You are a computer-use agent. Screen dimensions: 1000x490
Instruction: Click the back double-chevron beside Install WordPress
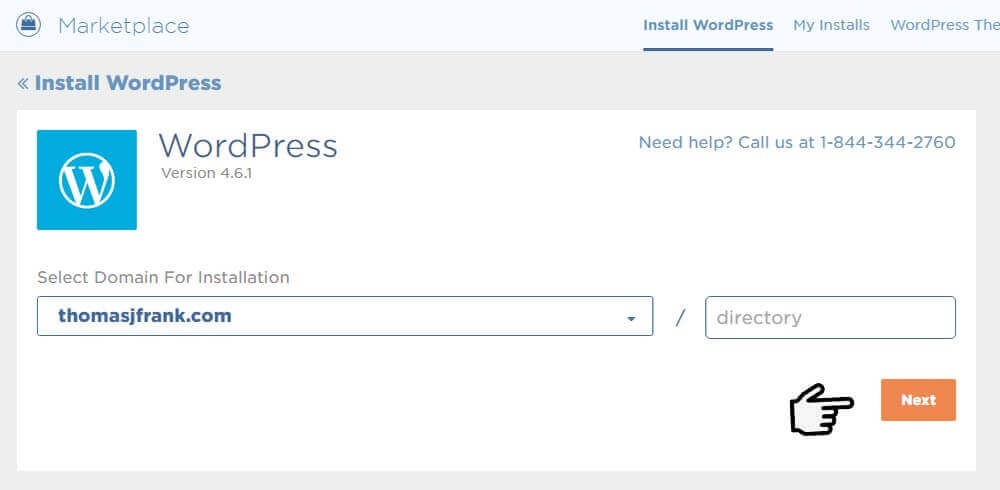coord(23,84)
